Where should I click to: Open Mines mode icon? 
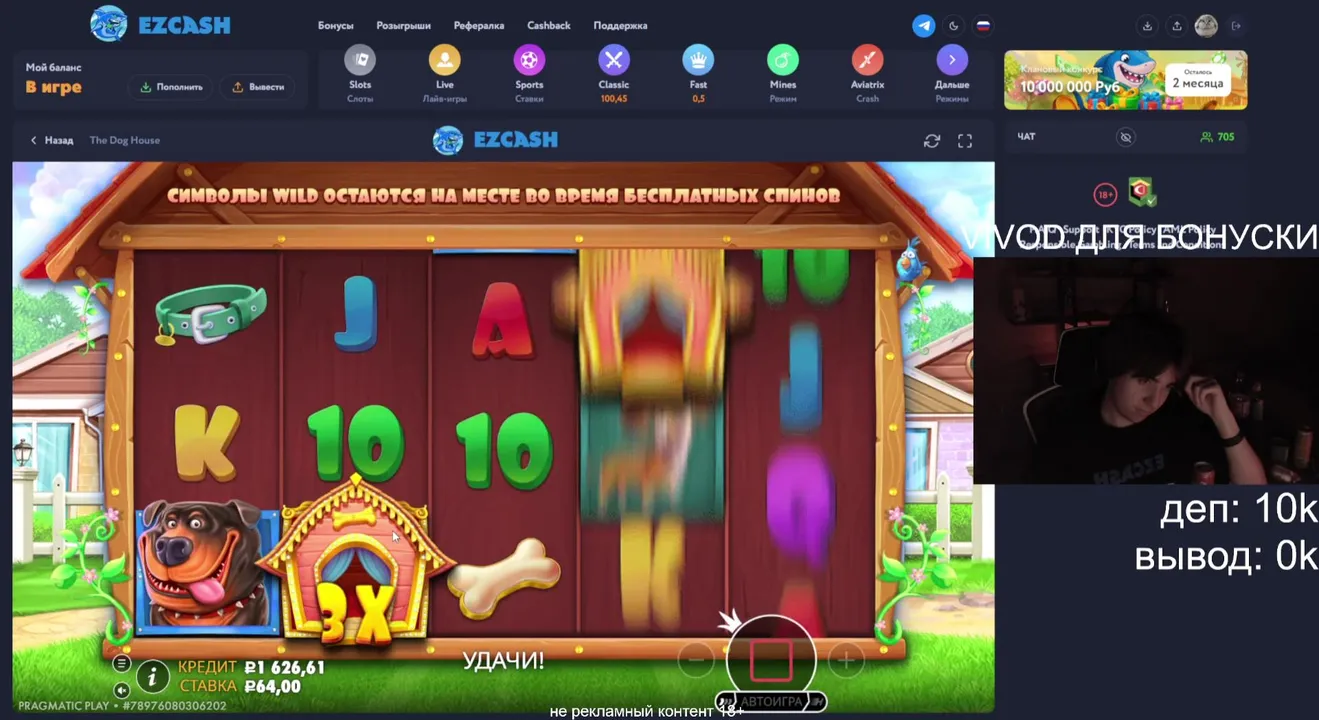(783, 61)
